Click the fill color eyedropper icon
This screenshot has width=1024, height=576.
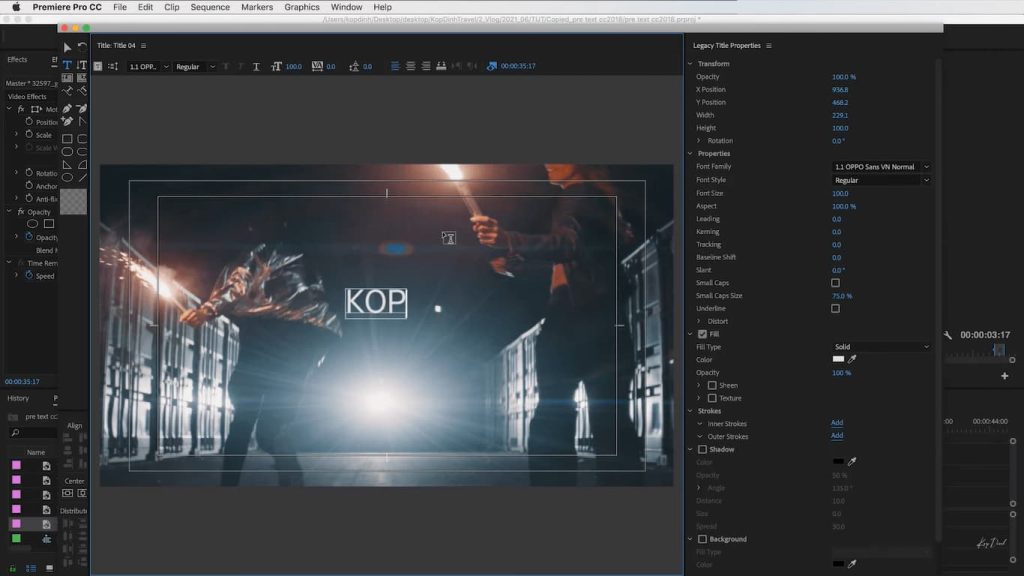point(853,359)
